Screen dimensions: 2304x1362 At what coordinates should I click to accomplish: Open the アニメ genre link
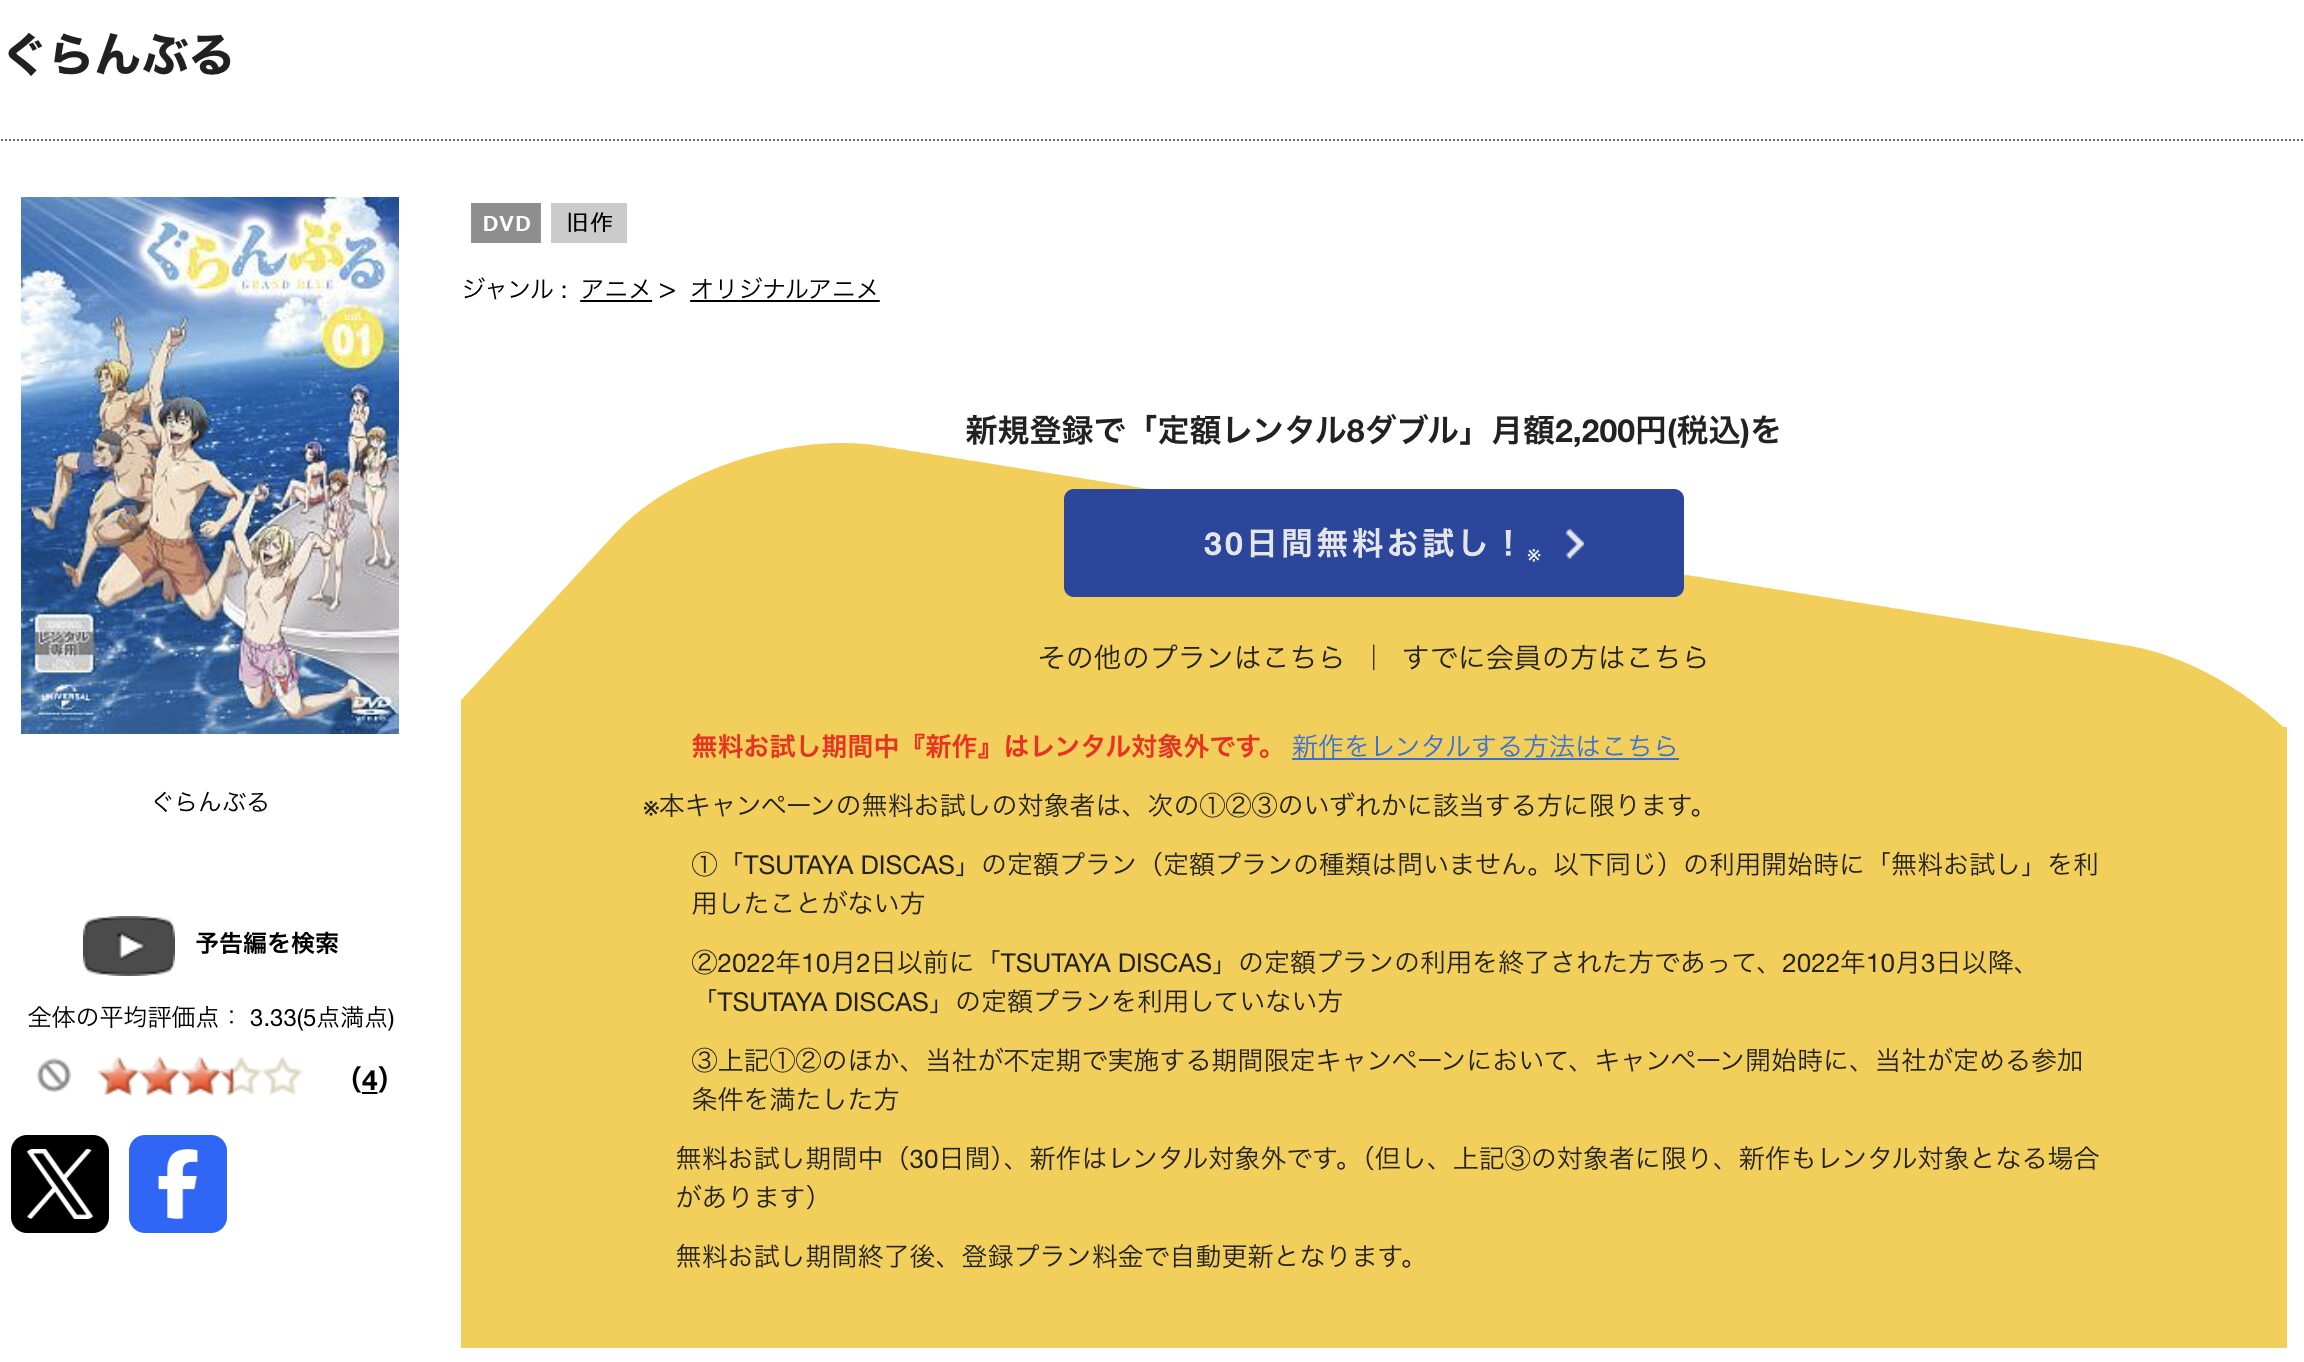[x=616, y=289]
